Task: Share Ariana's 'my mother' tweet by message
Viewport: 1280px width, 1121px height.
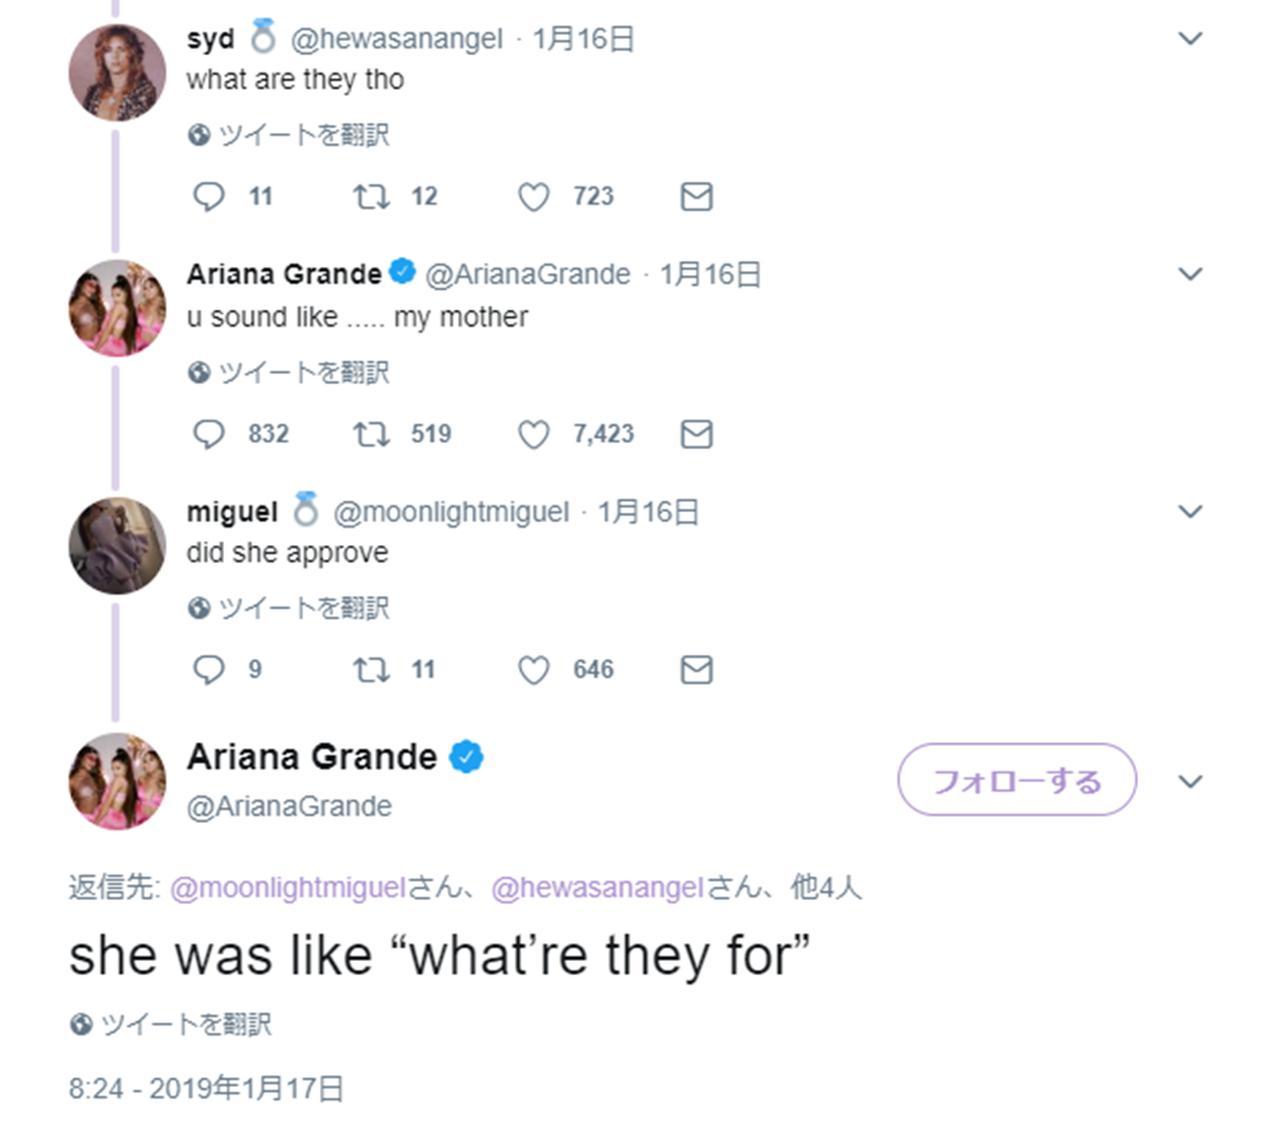Action: 696,434
